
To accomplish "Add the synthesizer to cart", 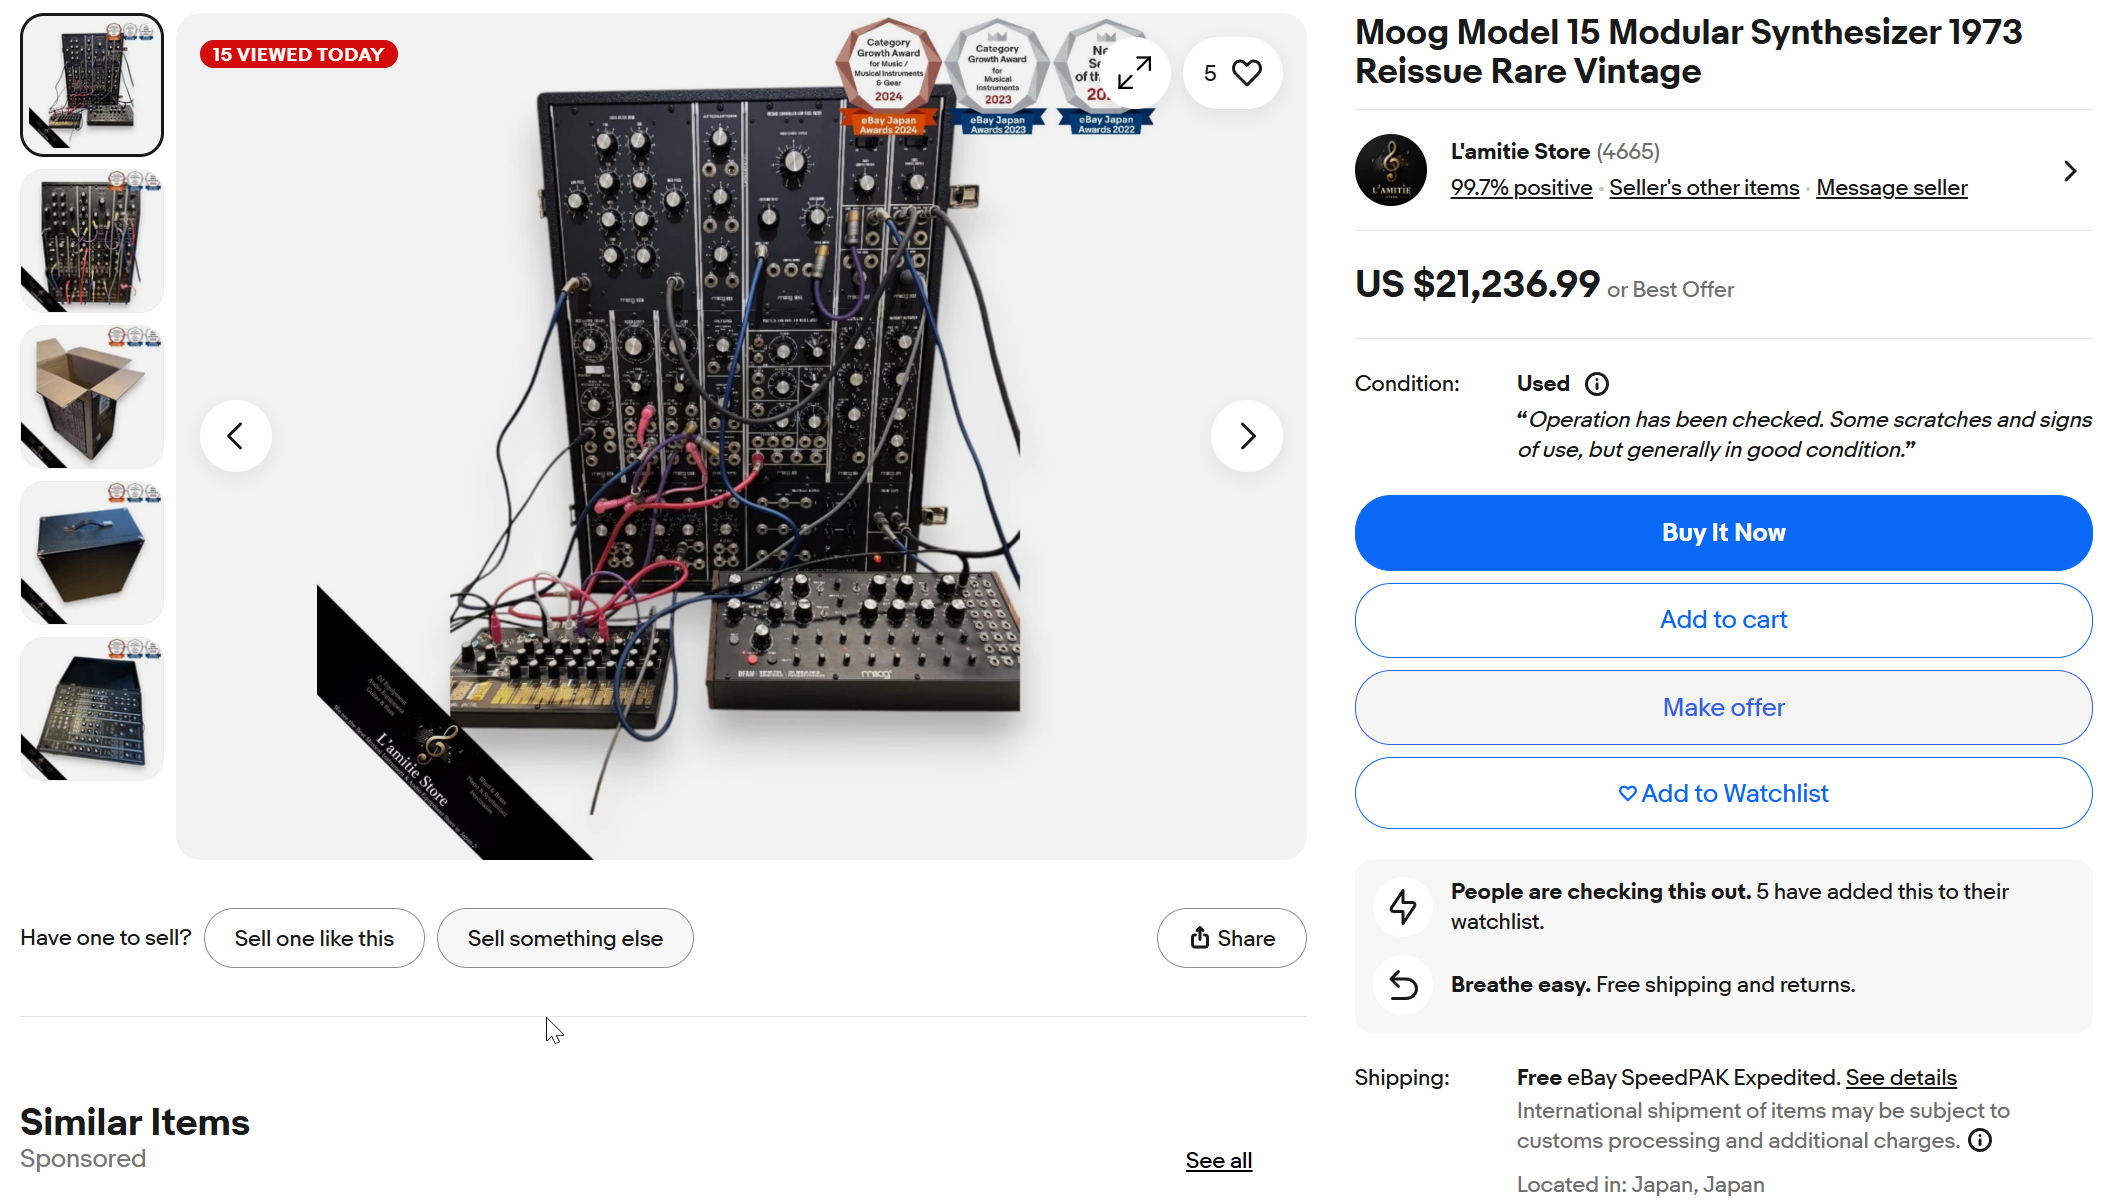I will coord(1723,620).
